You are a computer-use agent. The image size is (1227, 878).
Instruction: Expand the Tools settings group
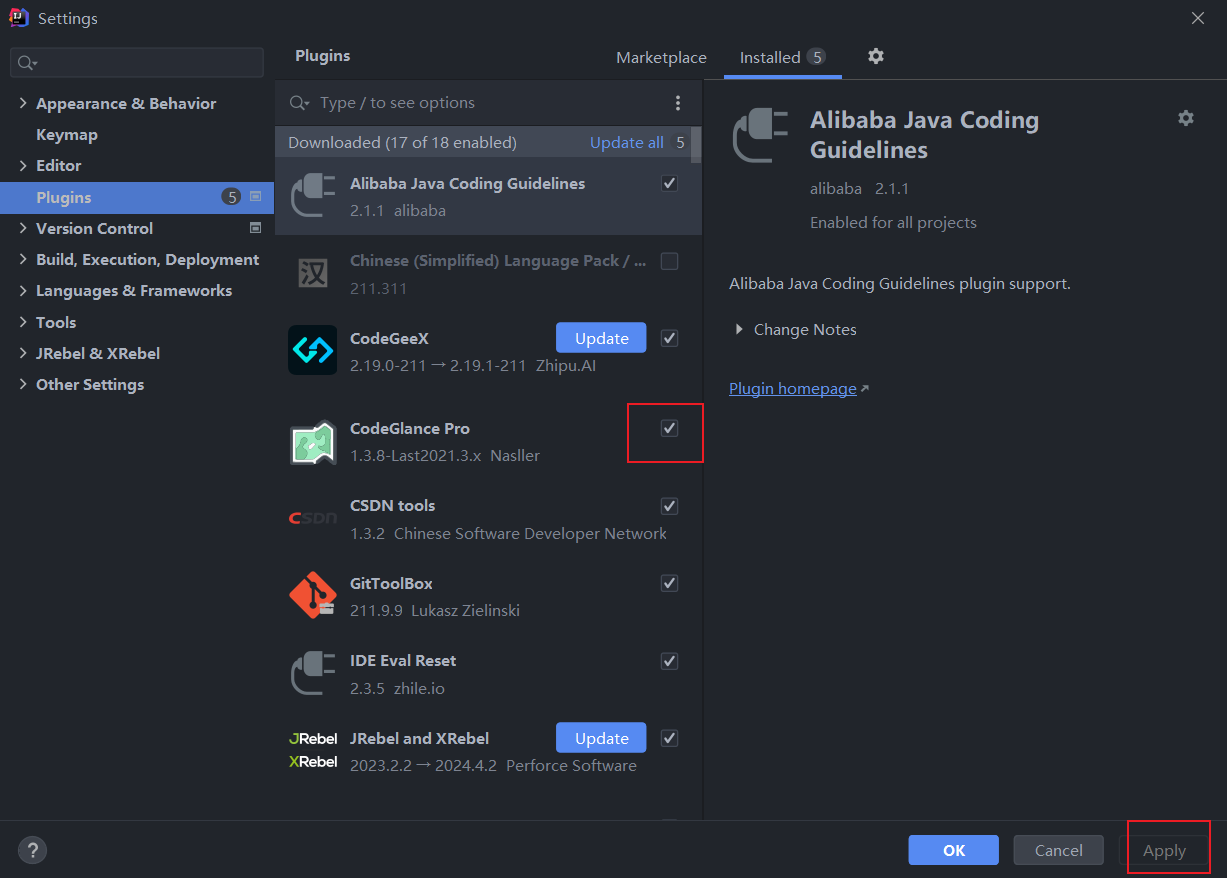coord(23,322)
